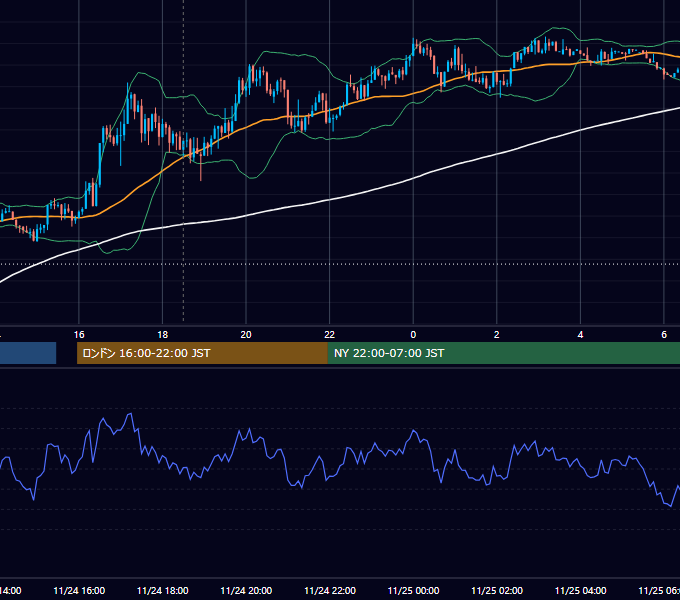
Task: Click the 6 hour label on chart axis
Action: tap(664, 335)
